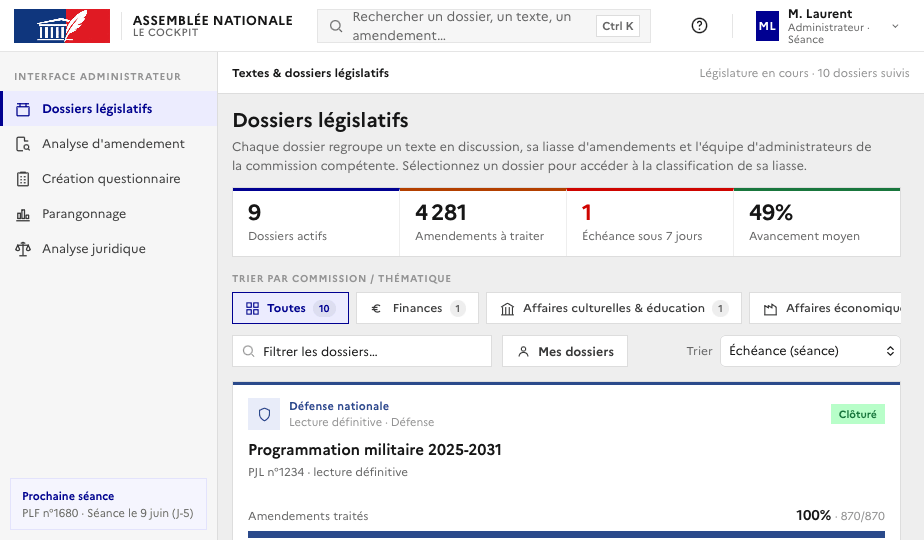Open the Défense nationale commission link
Screen dimensions: 924x540
tap(339, 406)
